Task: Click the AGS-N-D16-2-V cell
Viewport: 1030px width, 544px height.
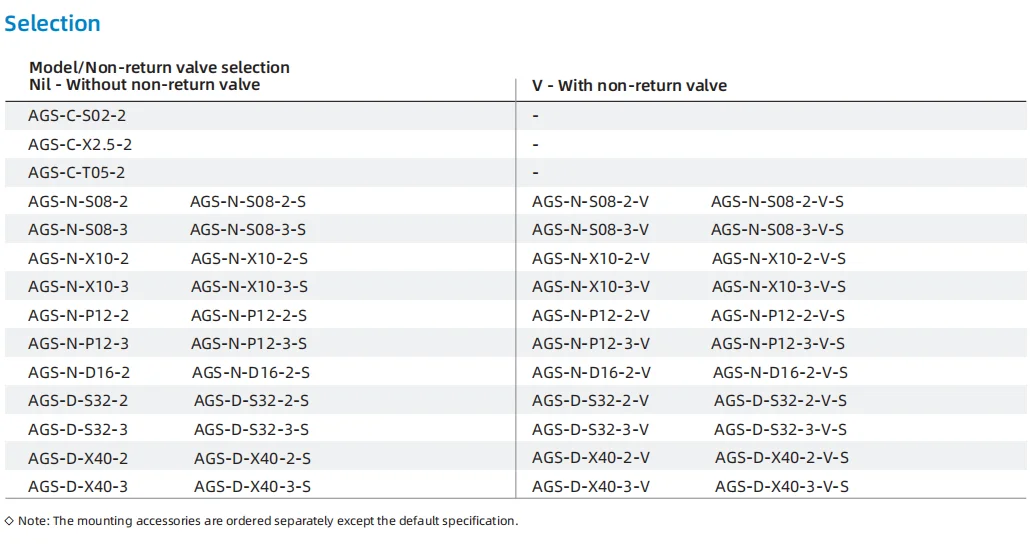Action: (x=591, y=373)
